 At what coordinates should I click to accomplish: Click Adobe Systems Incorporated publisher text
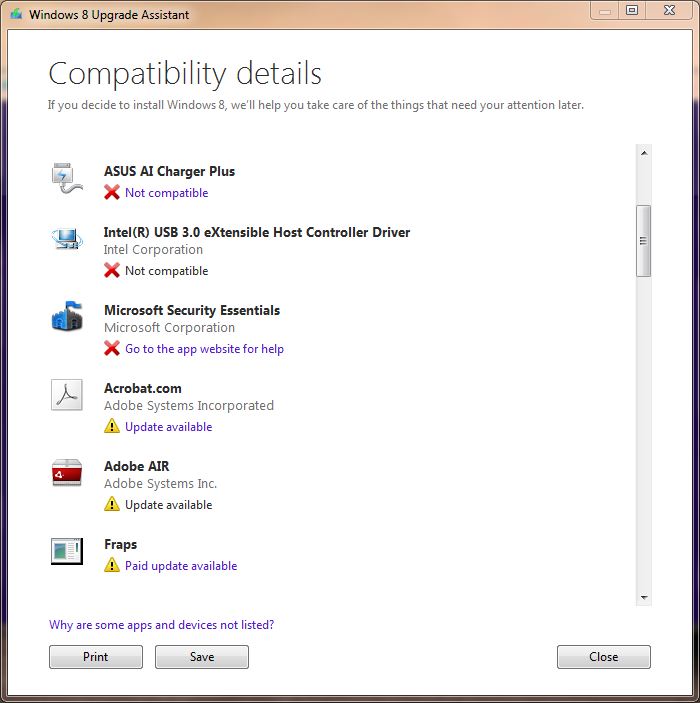(189, 405)
